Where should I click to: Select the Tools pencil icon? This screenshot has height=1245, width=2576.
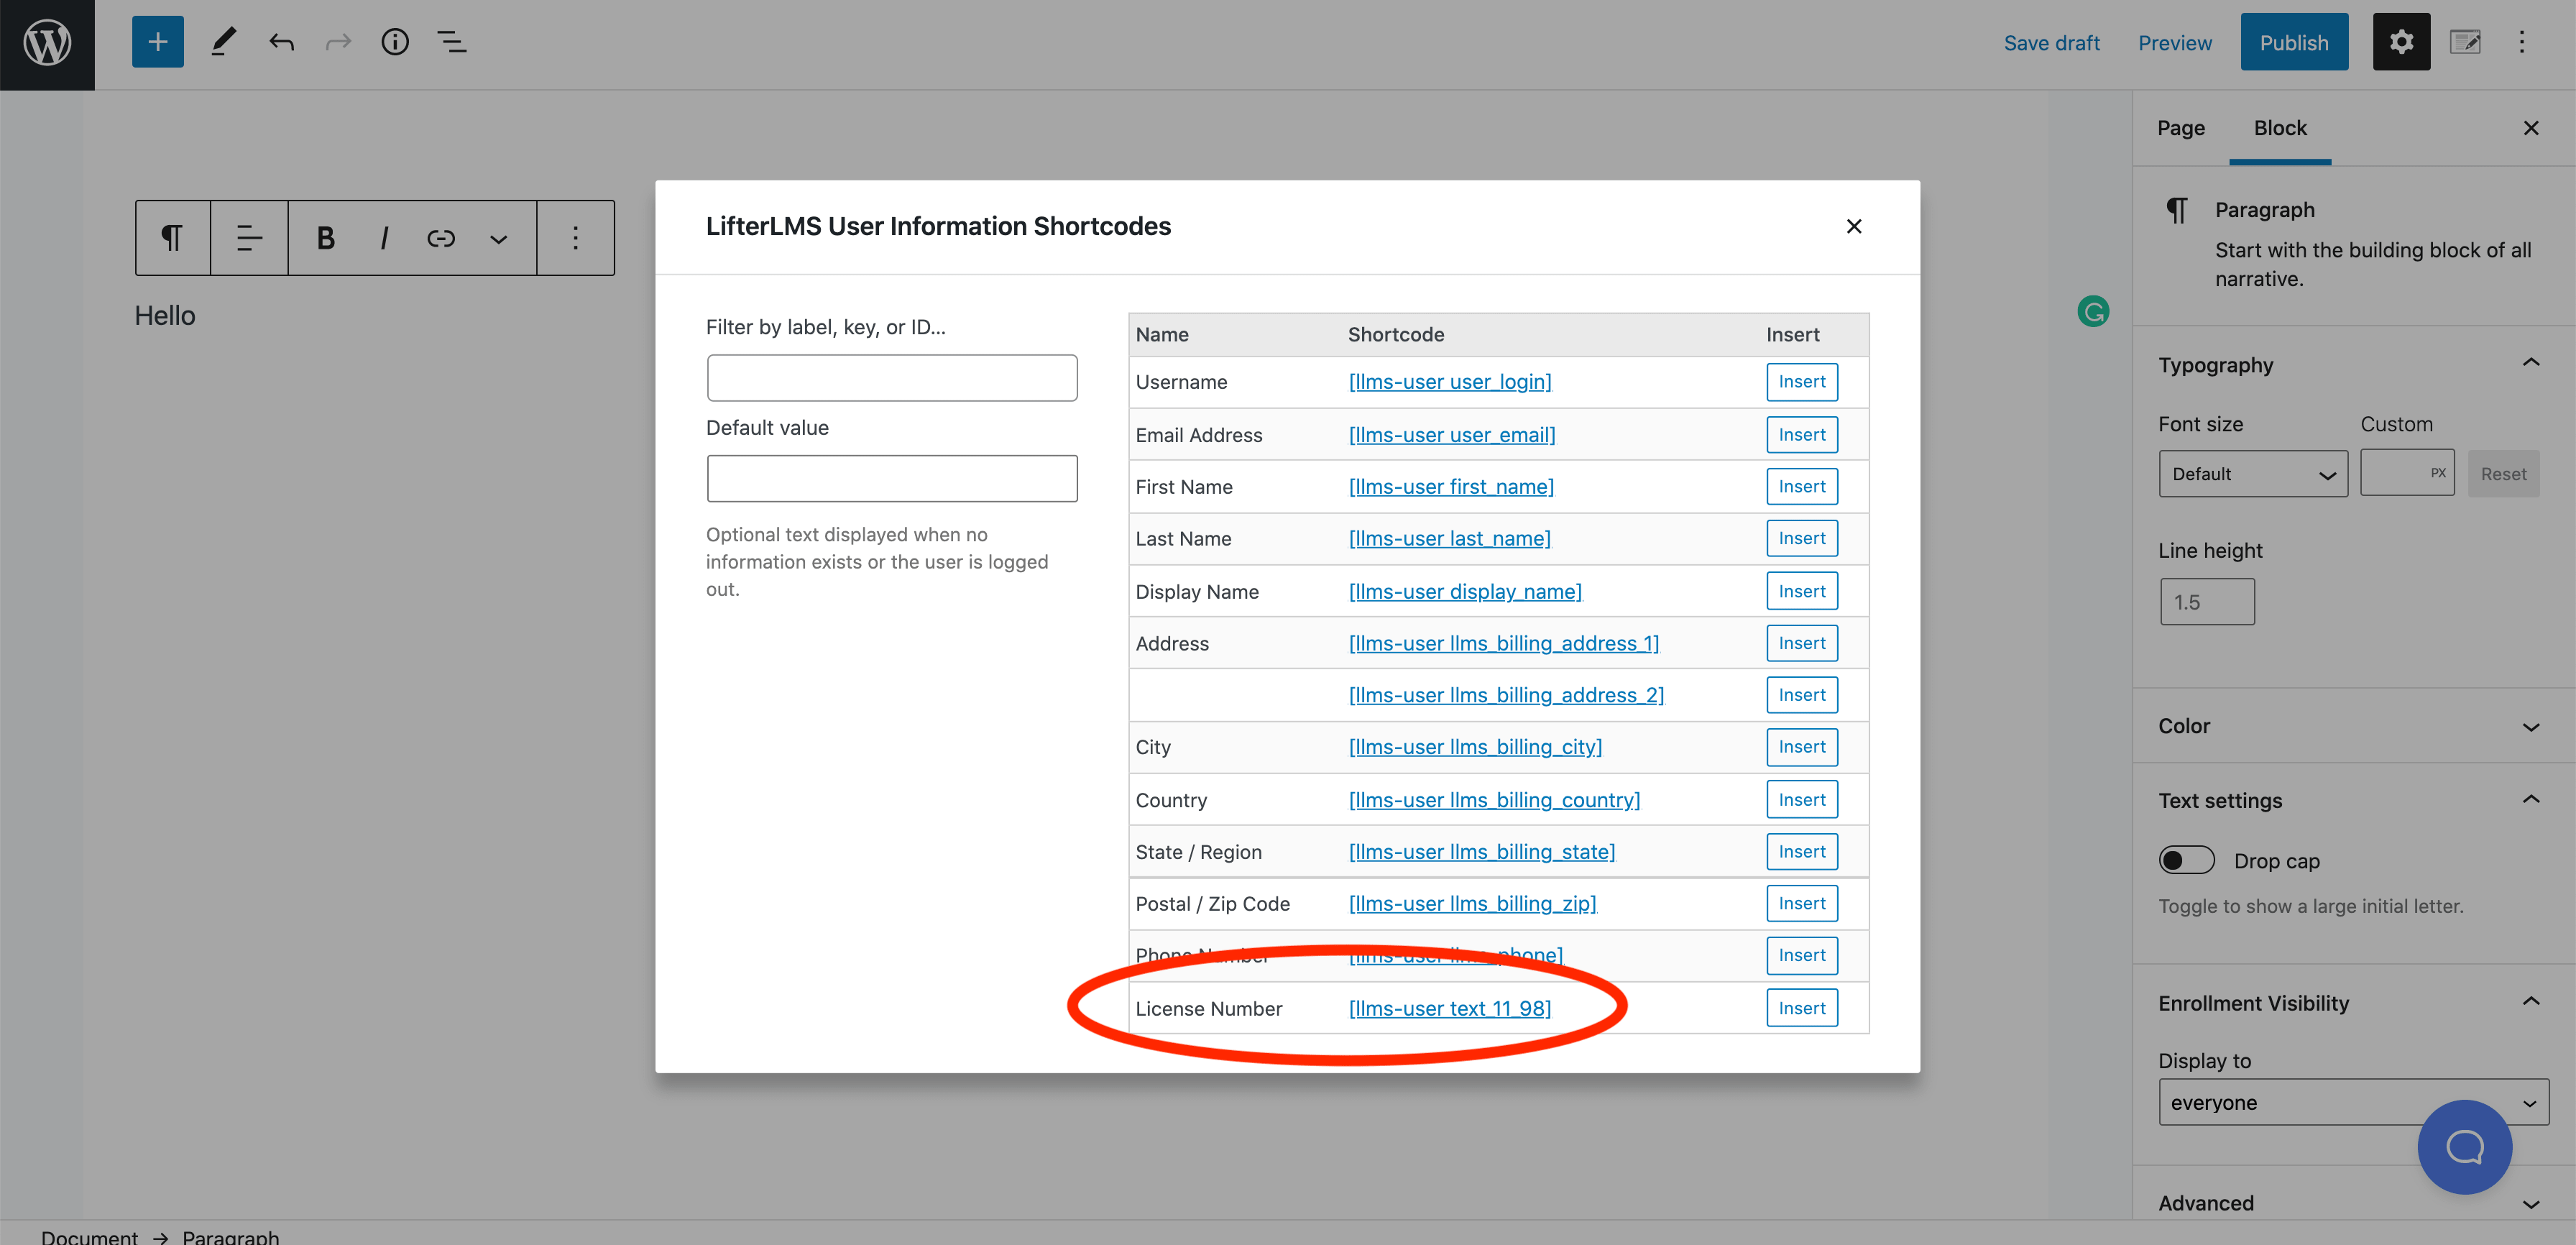point(224,42)
